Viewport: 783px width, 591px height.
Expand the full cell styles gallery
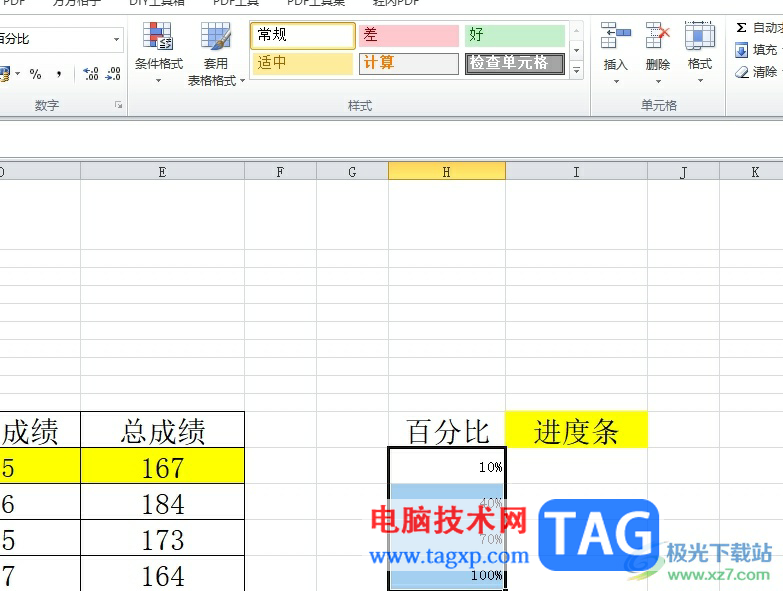pyautogui.click(x=576, y=70)
